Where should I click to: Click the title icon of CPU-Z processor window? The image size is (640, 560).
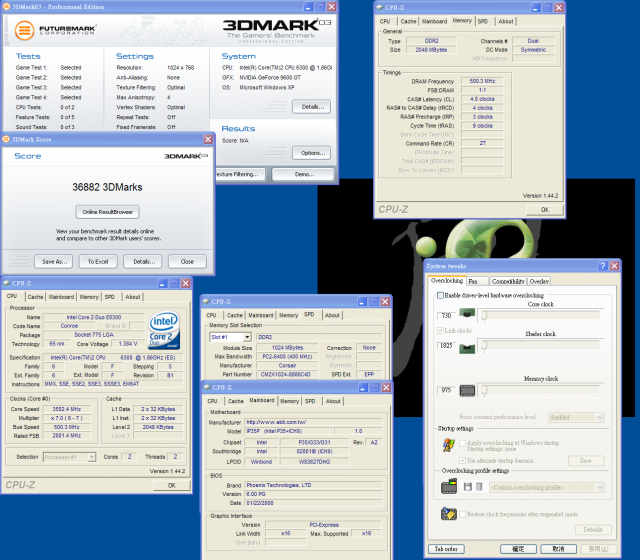point(7,283)
